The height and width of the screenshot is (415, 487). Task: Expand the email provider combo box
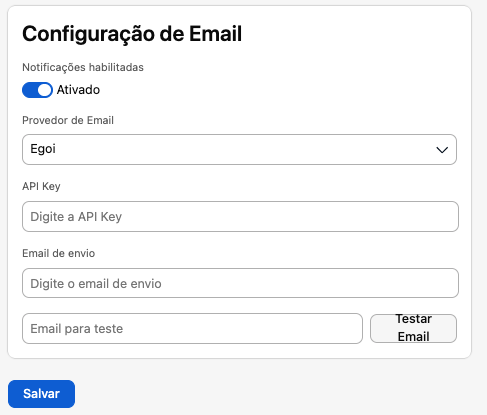click(239, 149)
